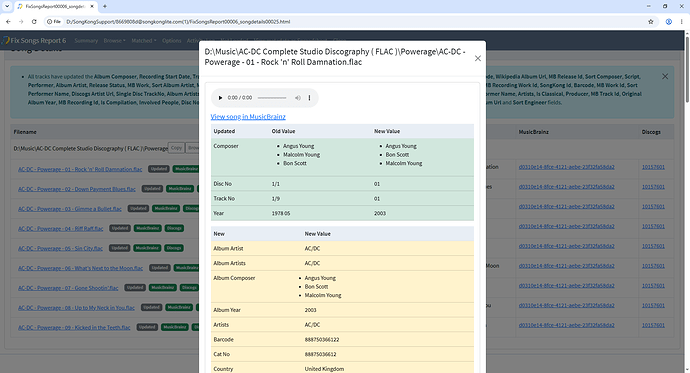
Task: Dismiss the updated fields info alert
Action: point(665,77)
